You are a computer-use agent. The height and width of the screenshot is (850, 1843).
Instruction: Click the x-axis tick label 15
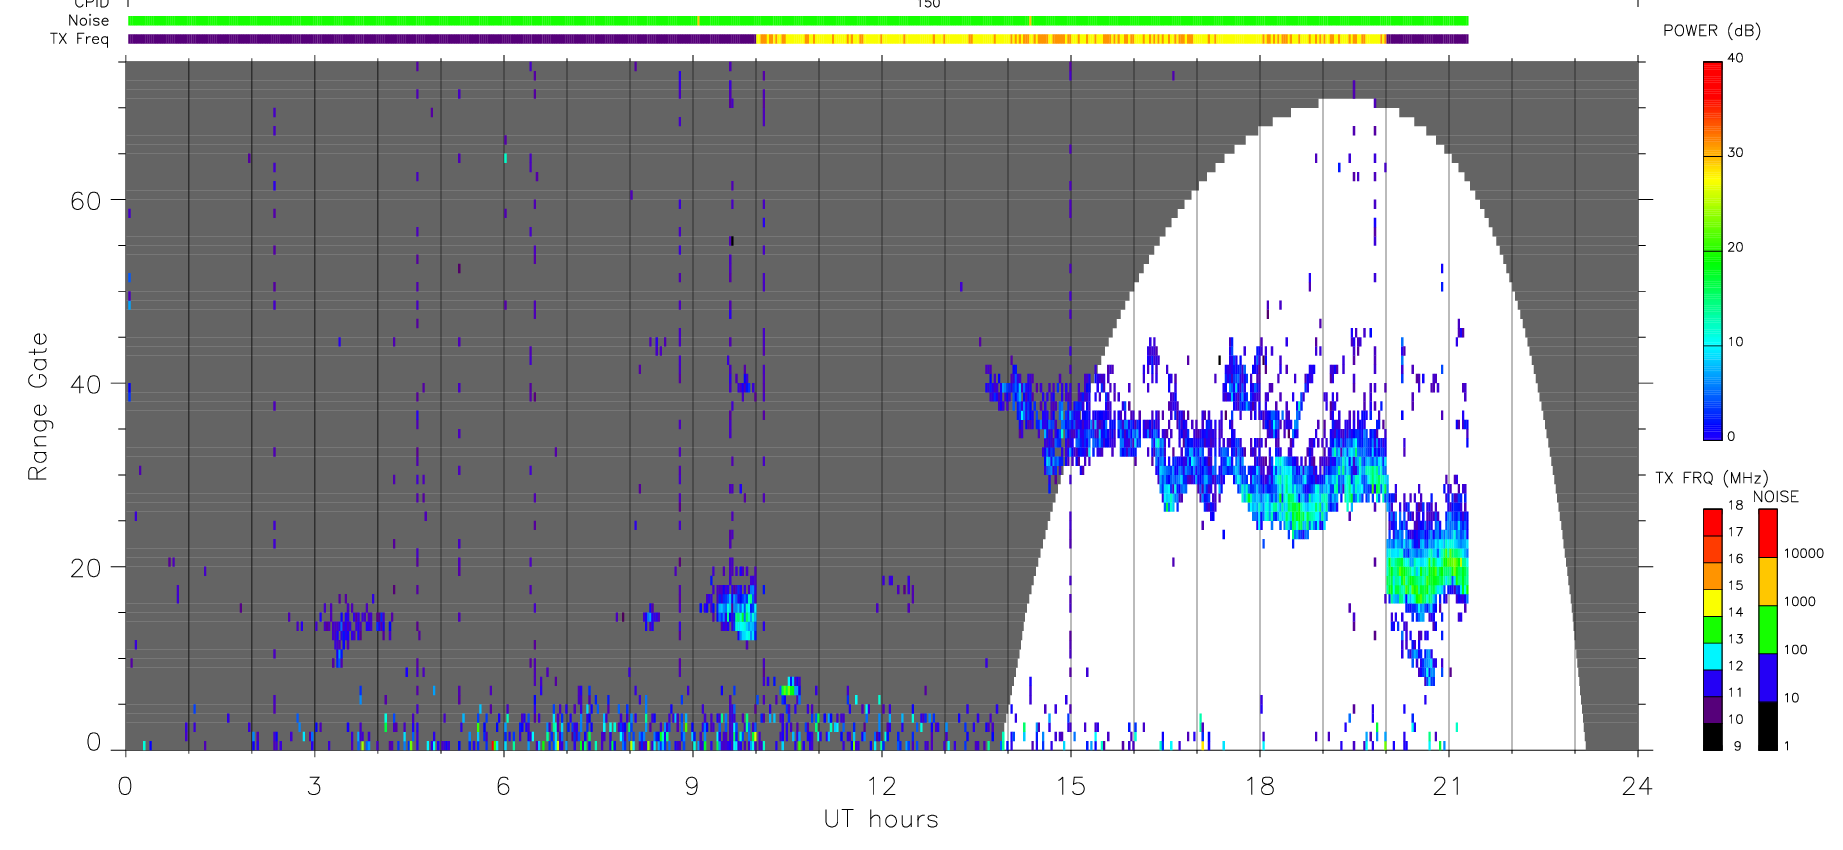point(1070,787)
